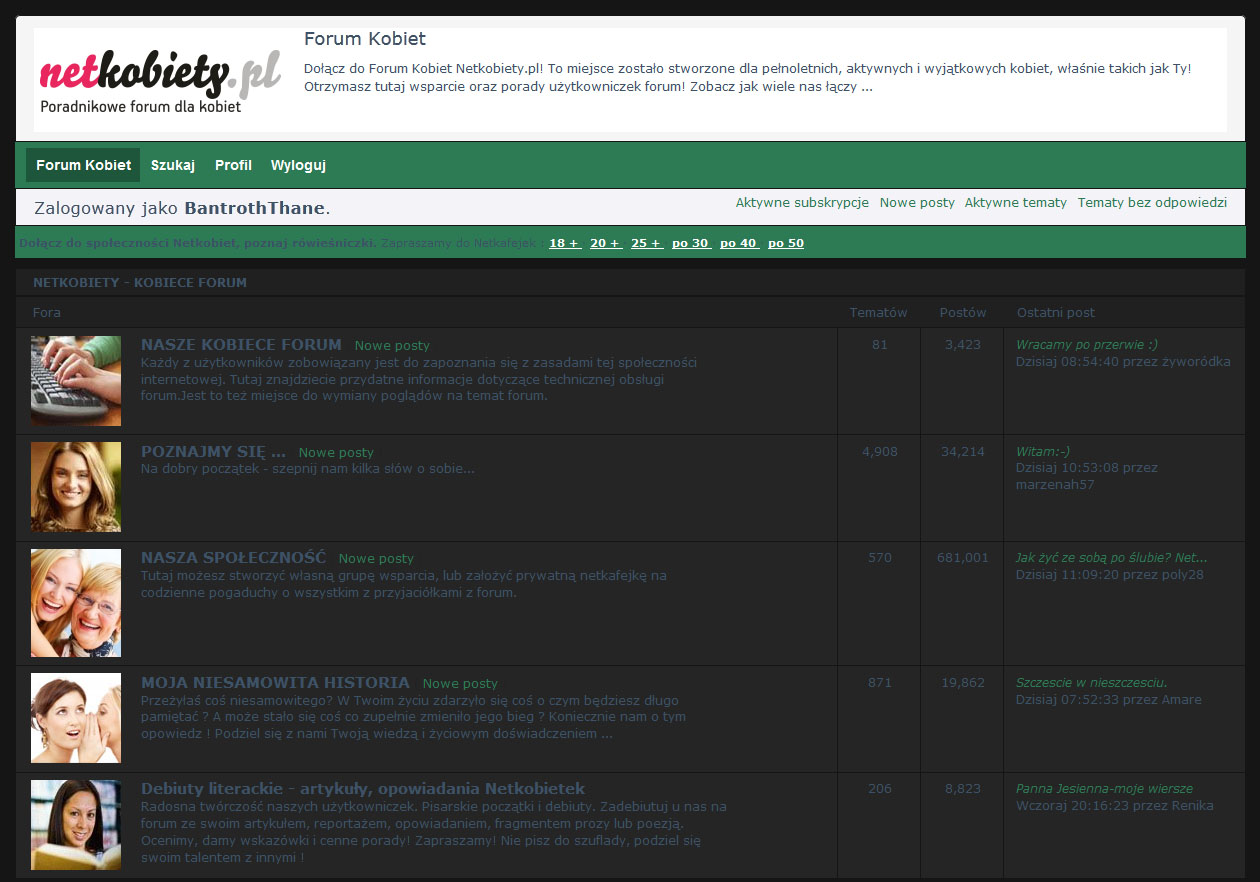Click timestamp 'Dzisiaj 07:52:33 przez Amare'
This screenshot has width=1260, height=882.
[x=1109, y=700]
